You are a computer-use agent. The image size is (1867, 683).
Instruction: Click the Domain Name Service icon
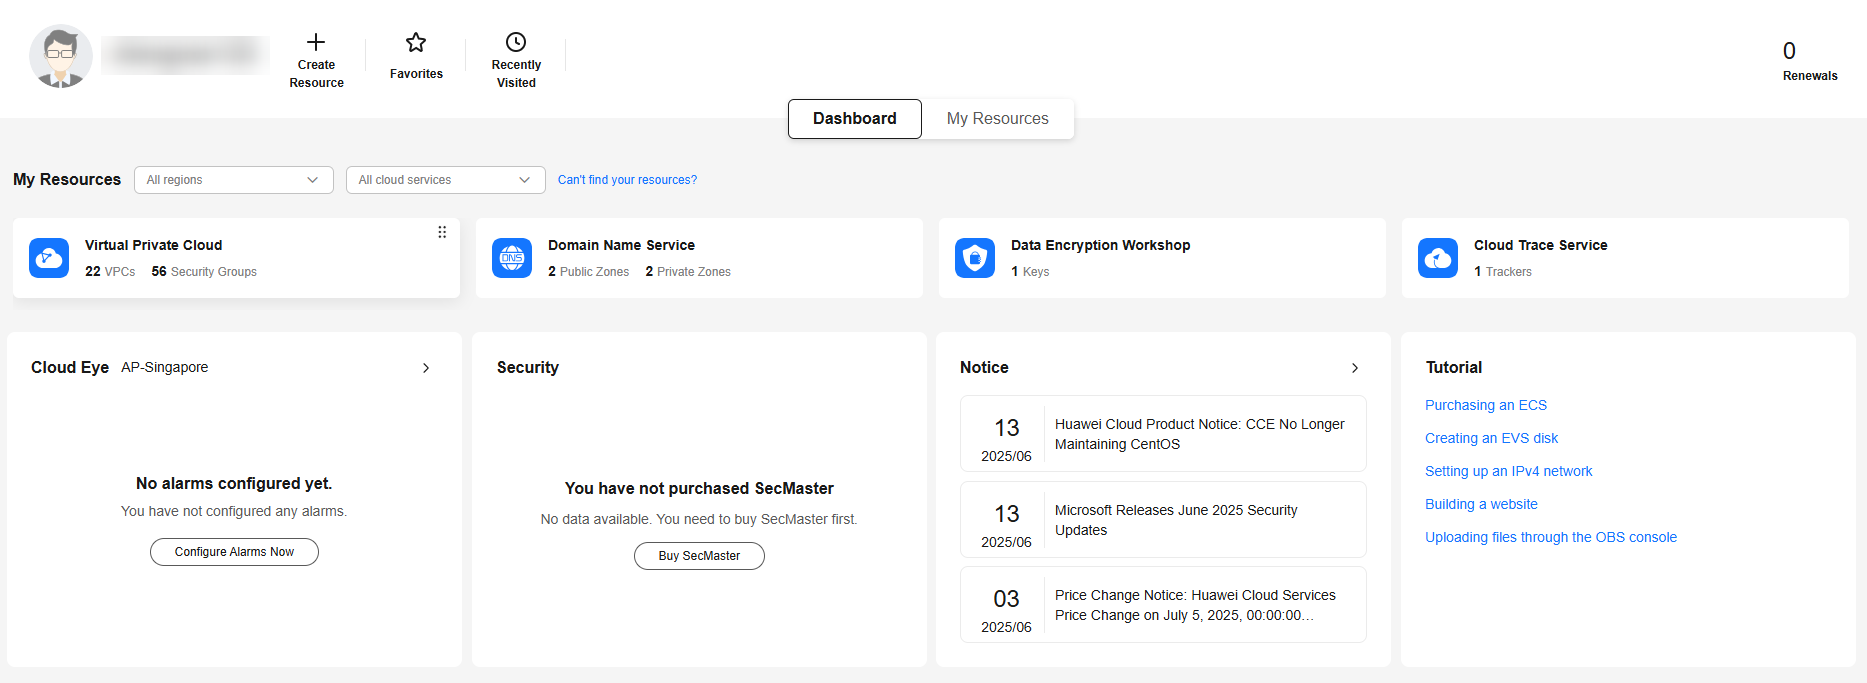coord(512,258)
